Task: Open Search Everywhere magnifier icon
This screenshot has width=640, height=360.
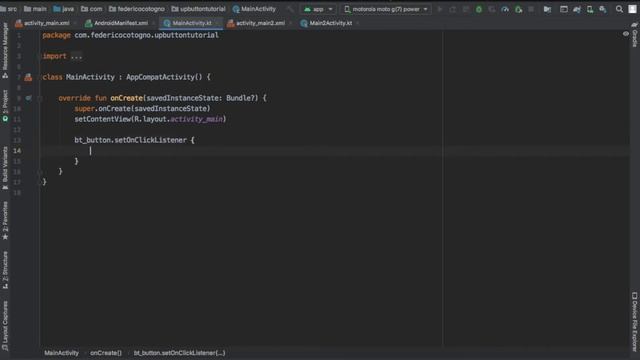Action: 619,9
